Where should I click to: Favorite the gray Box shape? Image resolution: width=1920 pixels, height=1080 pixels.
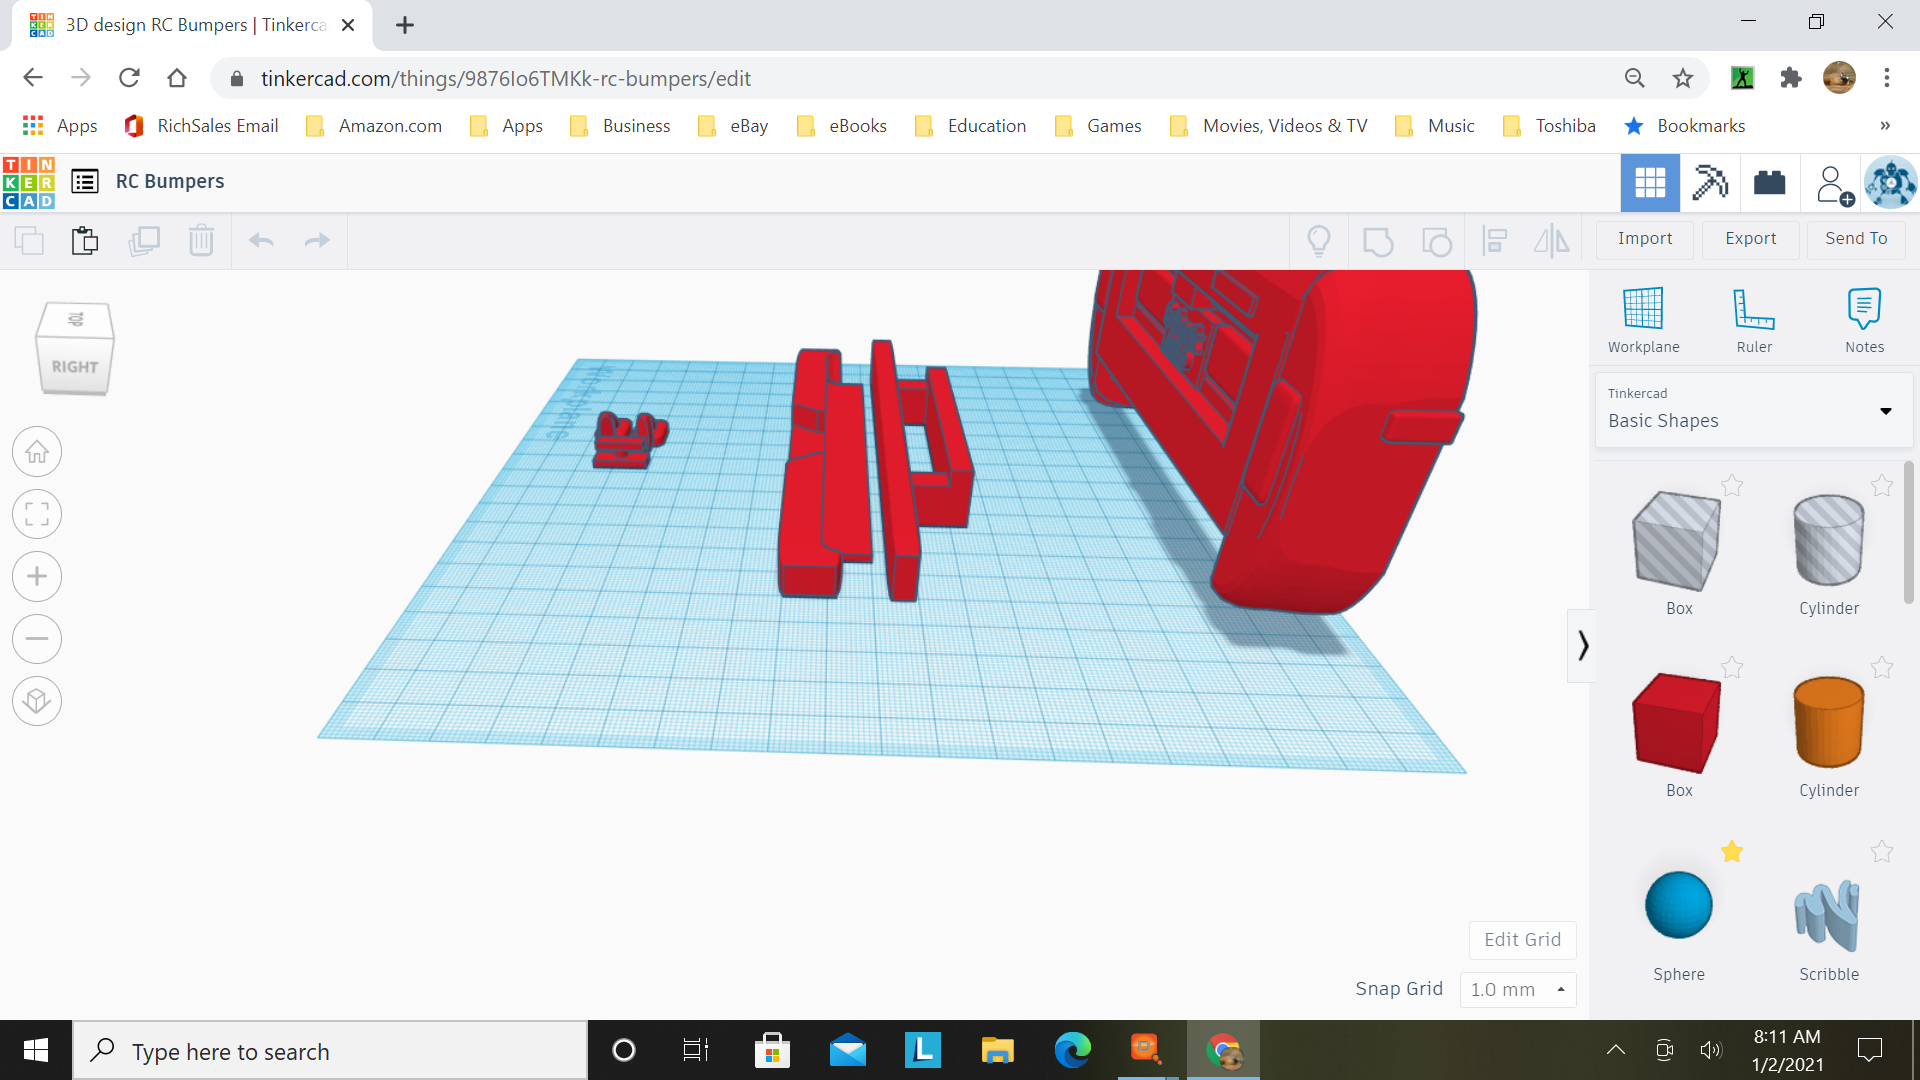[1732, 486]
